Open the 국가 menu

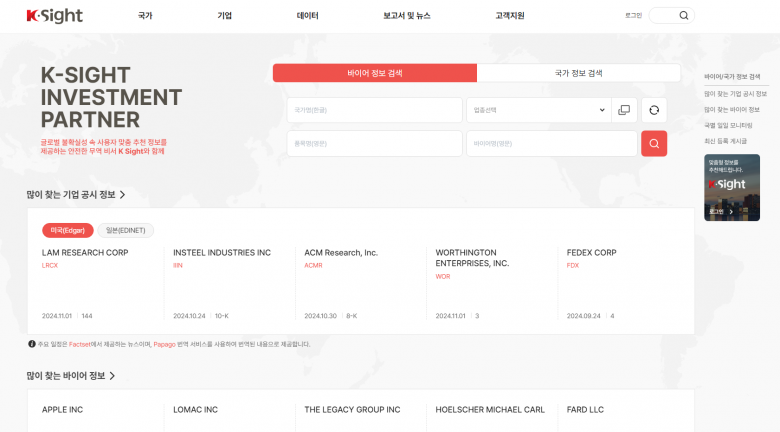pos(145,15)
